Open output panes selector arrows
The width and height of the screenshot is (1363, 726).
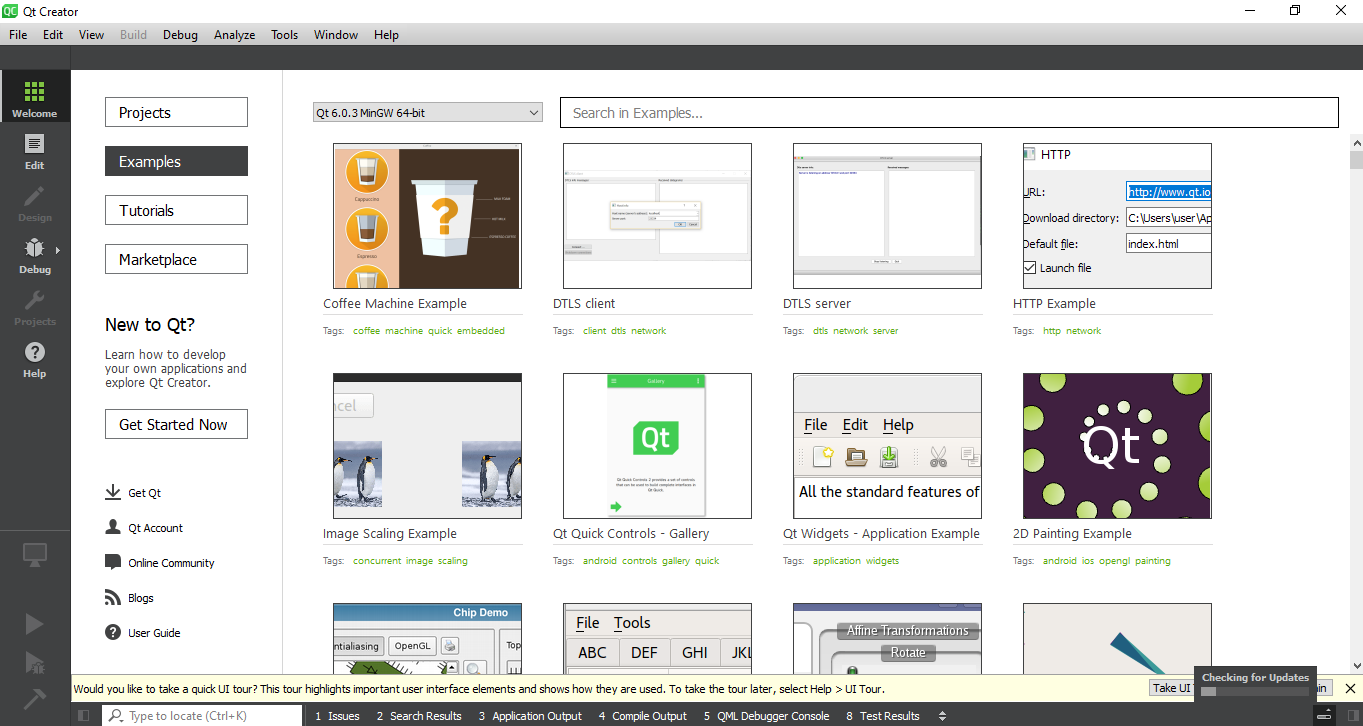(942, 716)
